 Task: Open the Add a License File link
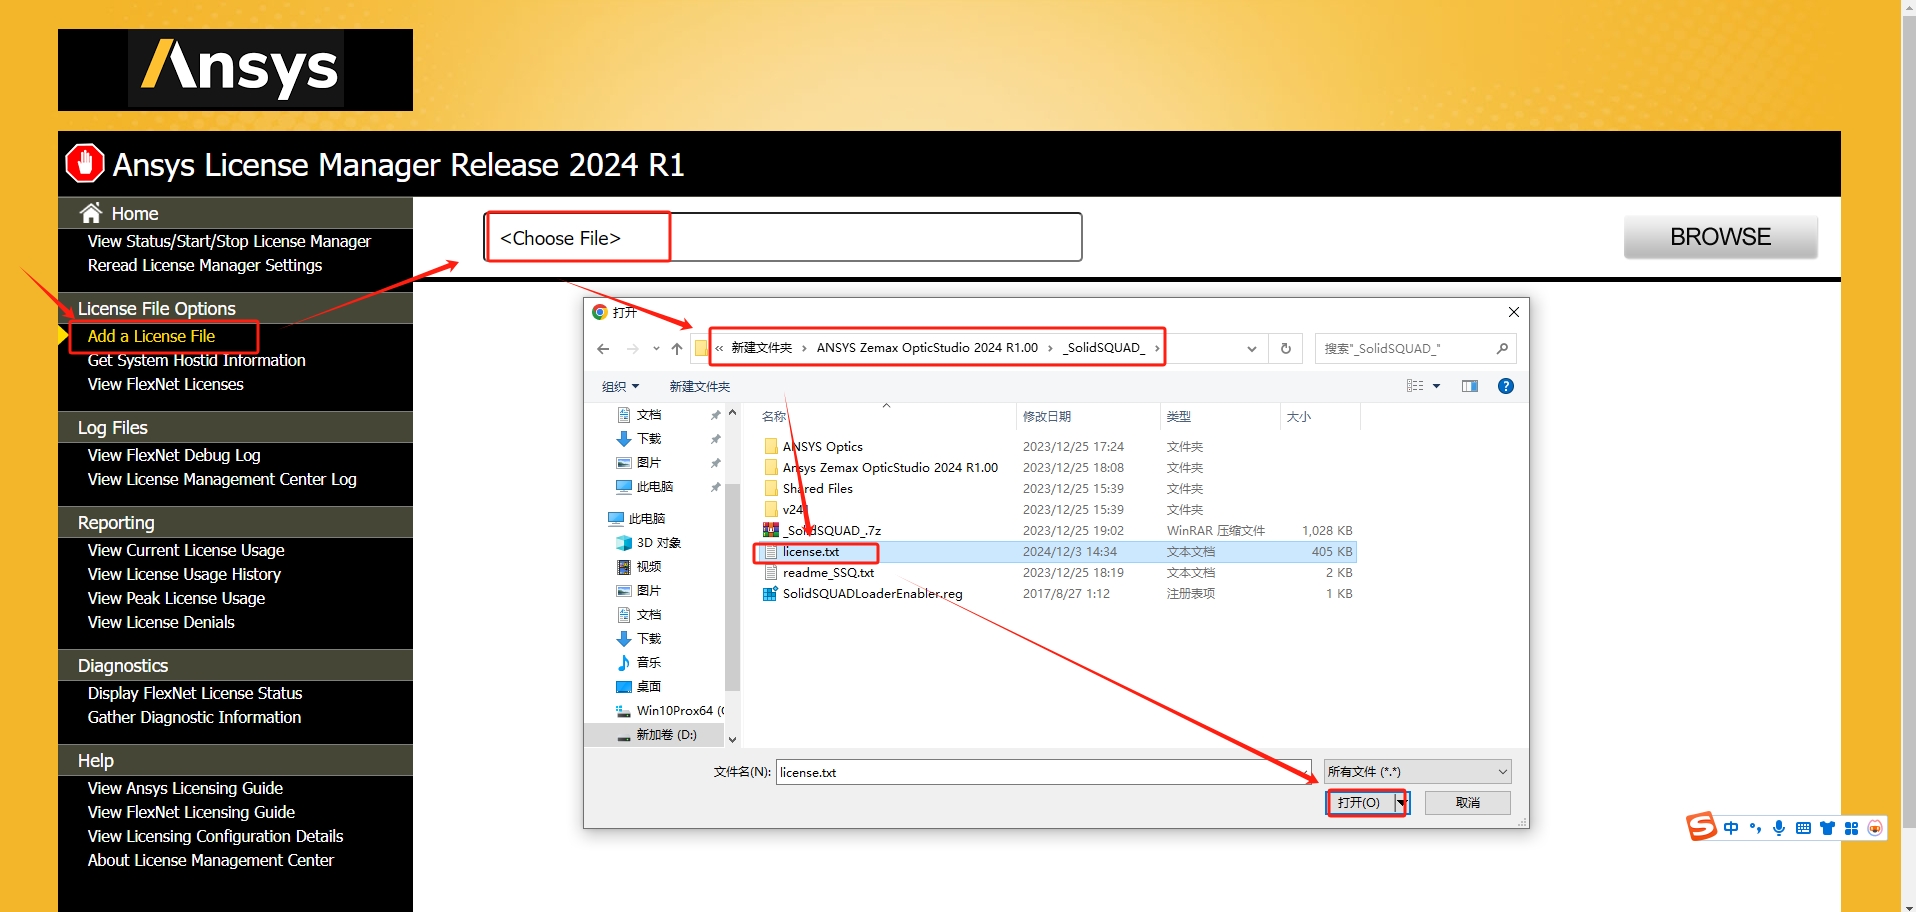point(151,336)
